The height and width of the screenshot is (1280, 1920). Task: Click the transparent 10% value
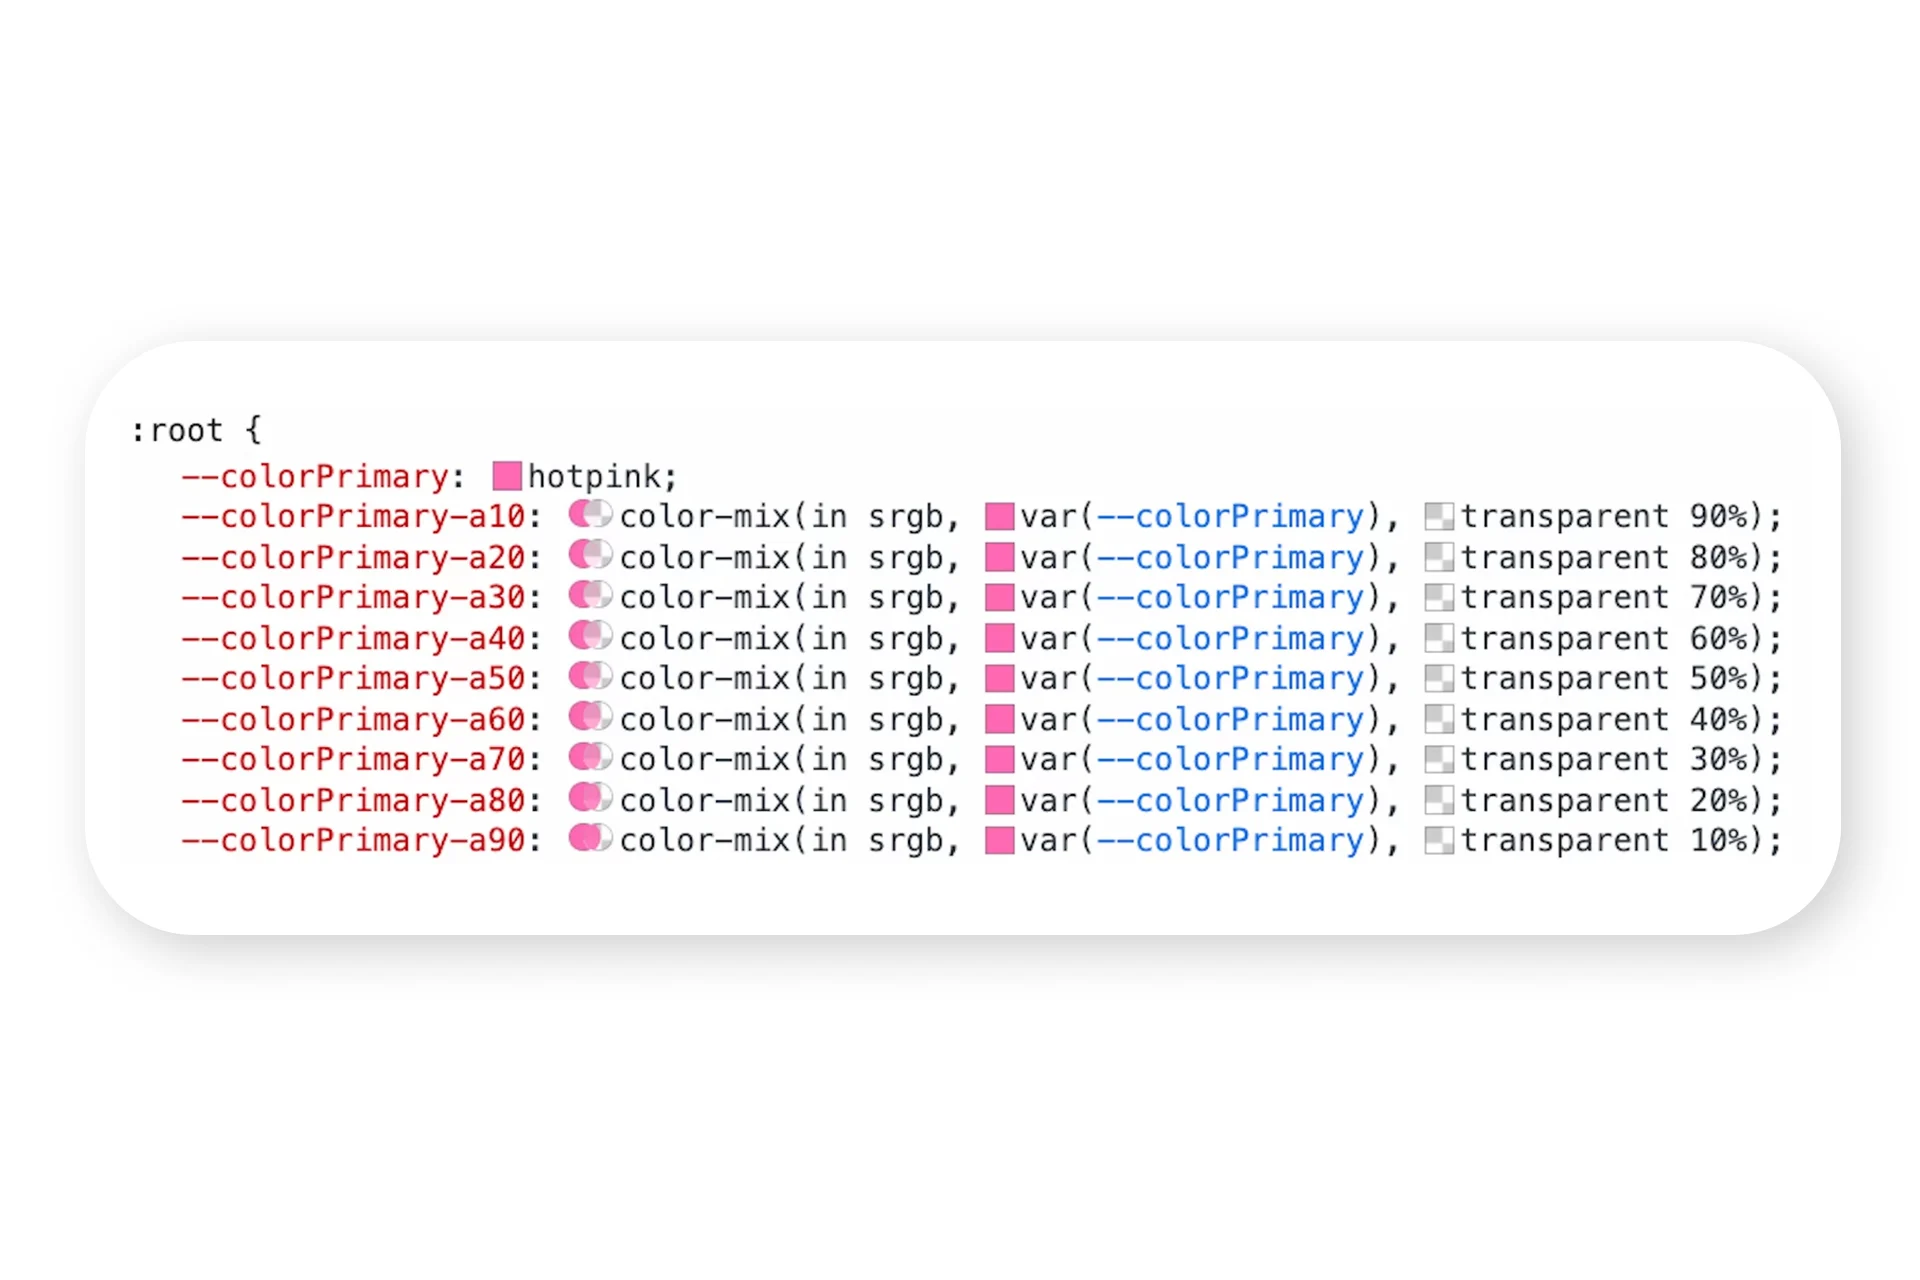click(1605, 841)
